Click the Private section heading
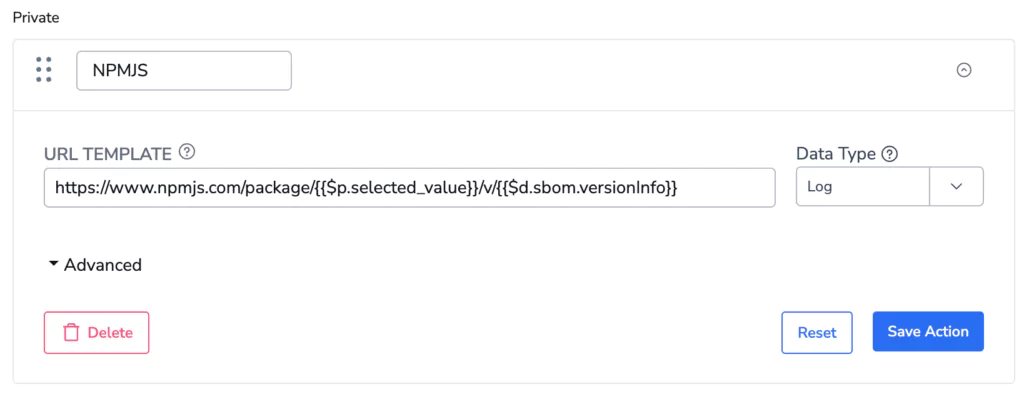The height and width of the screenshot is (399, 1024). (37, 18)
